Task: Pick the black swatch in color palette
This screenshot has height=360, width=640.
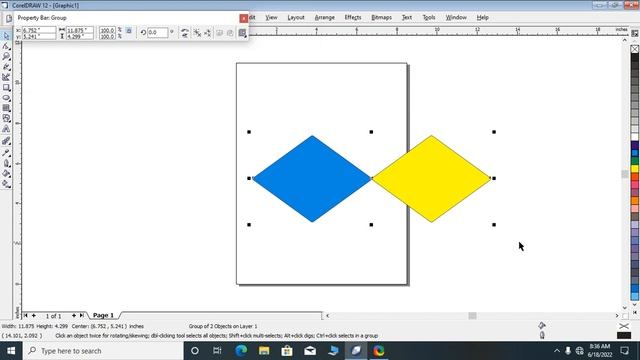Action: [635, 58]
